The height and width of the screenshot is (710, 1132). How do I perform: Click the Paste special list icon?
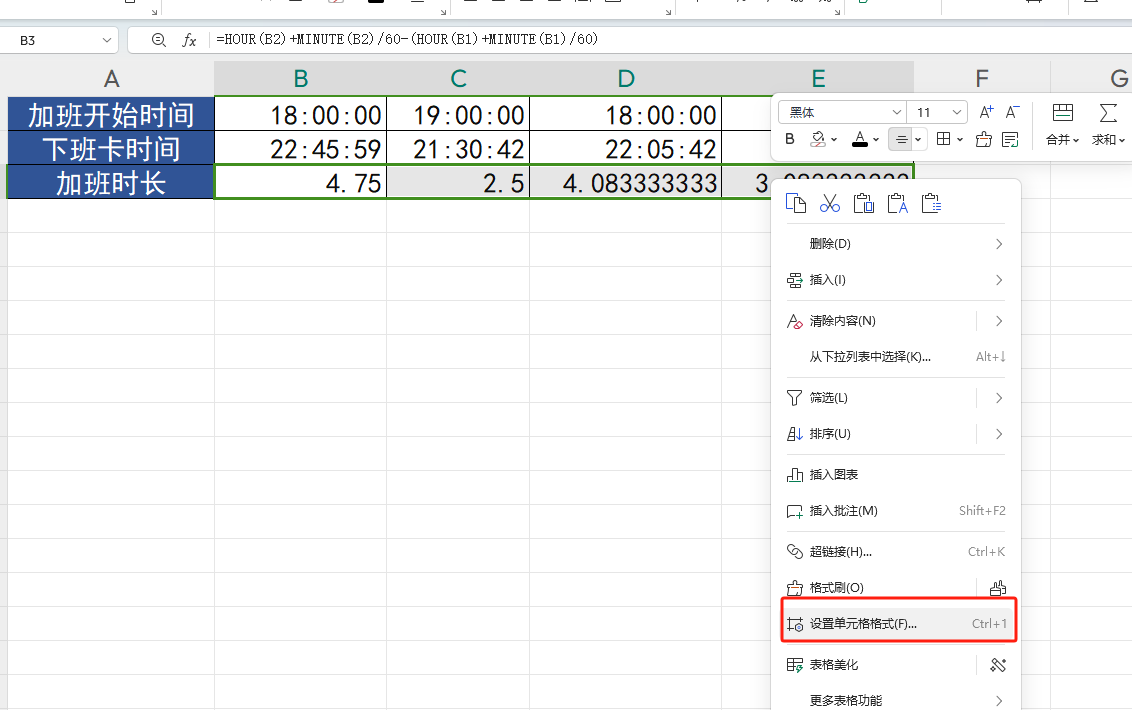point(931,204)
